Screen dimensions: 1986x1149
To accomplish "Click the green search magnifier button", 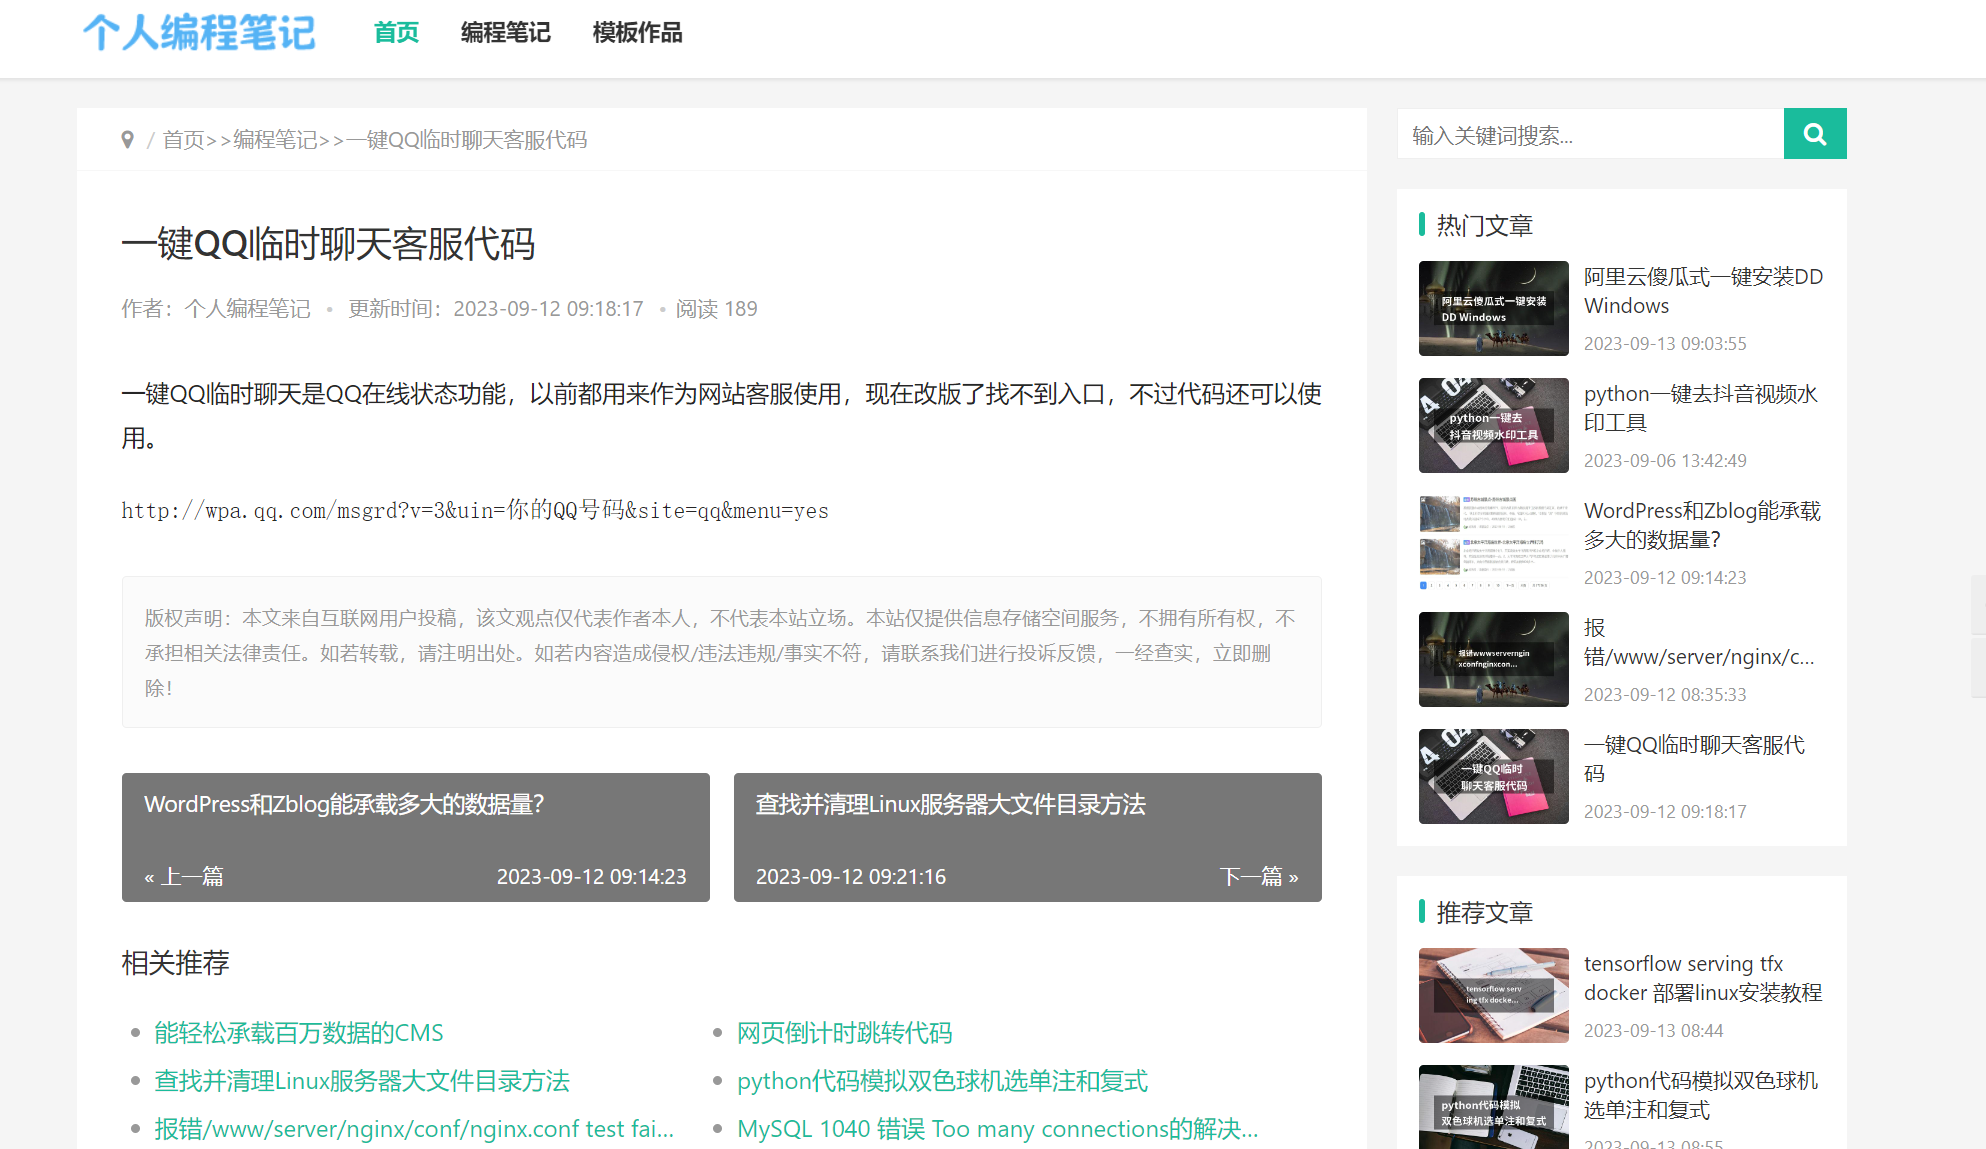I will click(x=1815, y=134).
